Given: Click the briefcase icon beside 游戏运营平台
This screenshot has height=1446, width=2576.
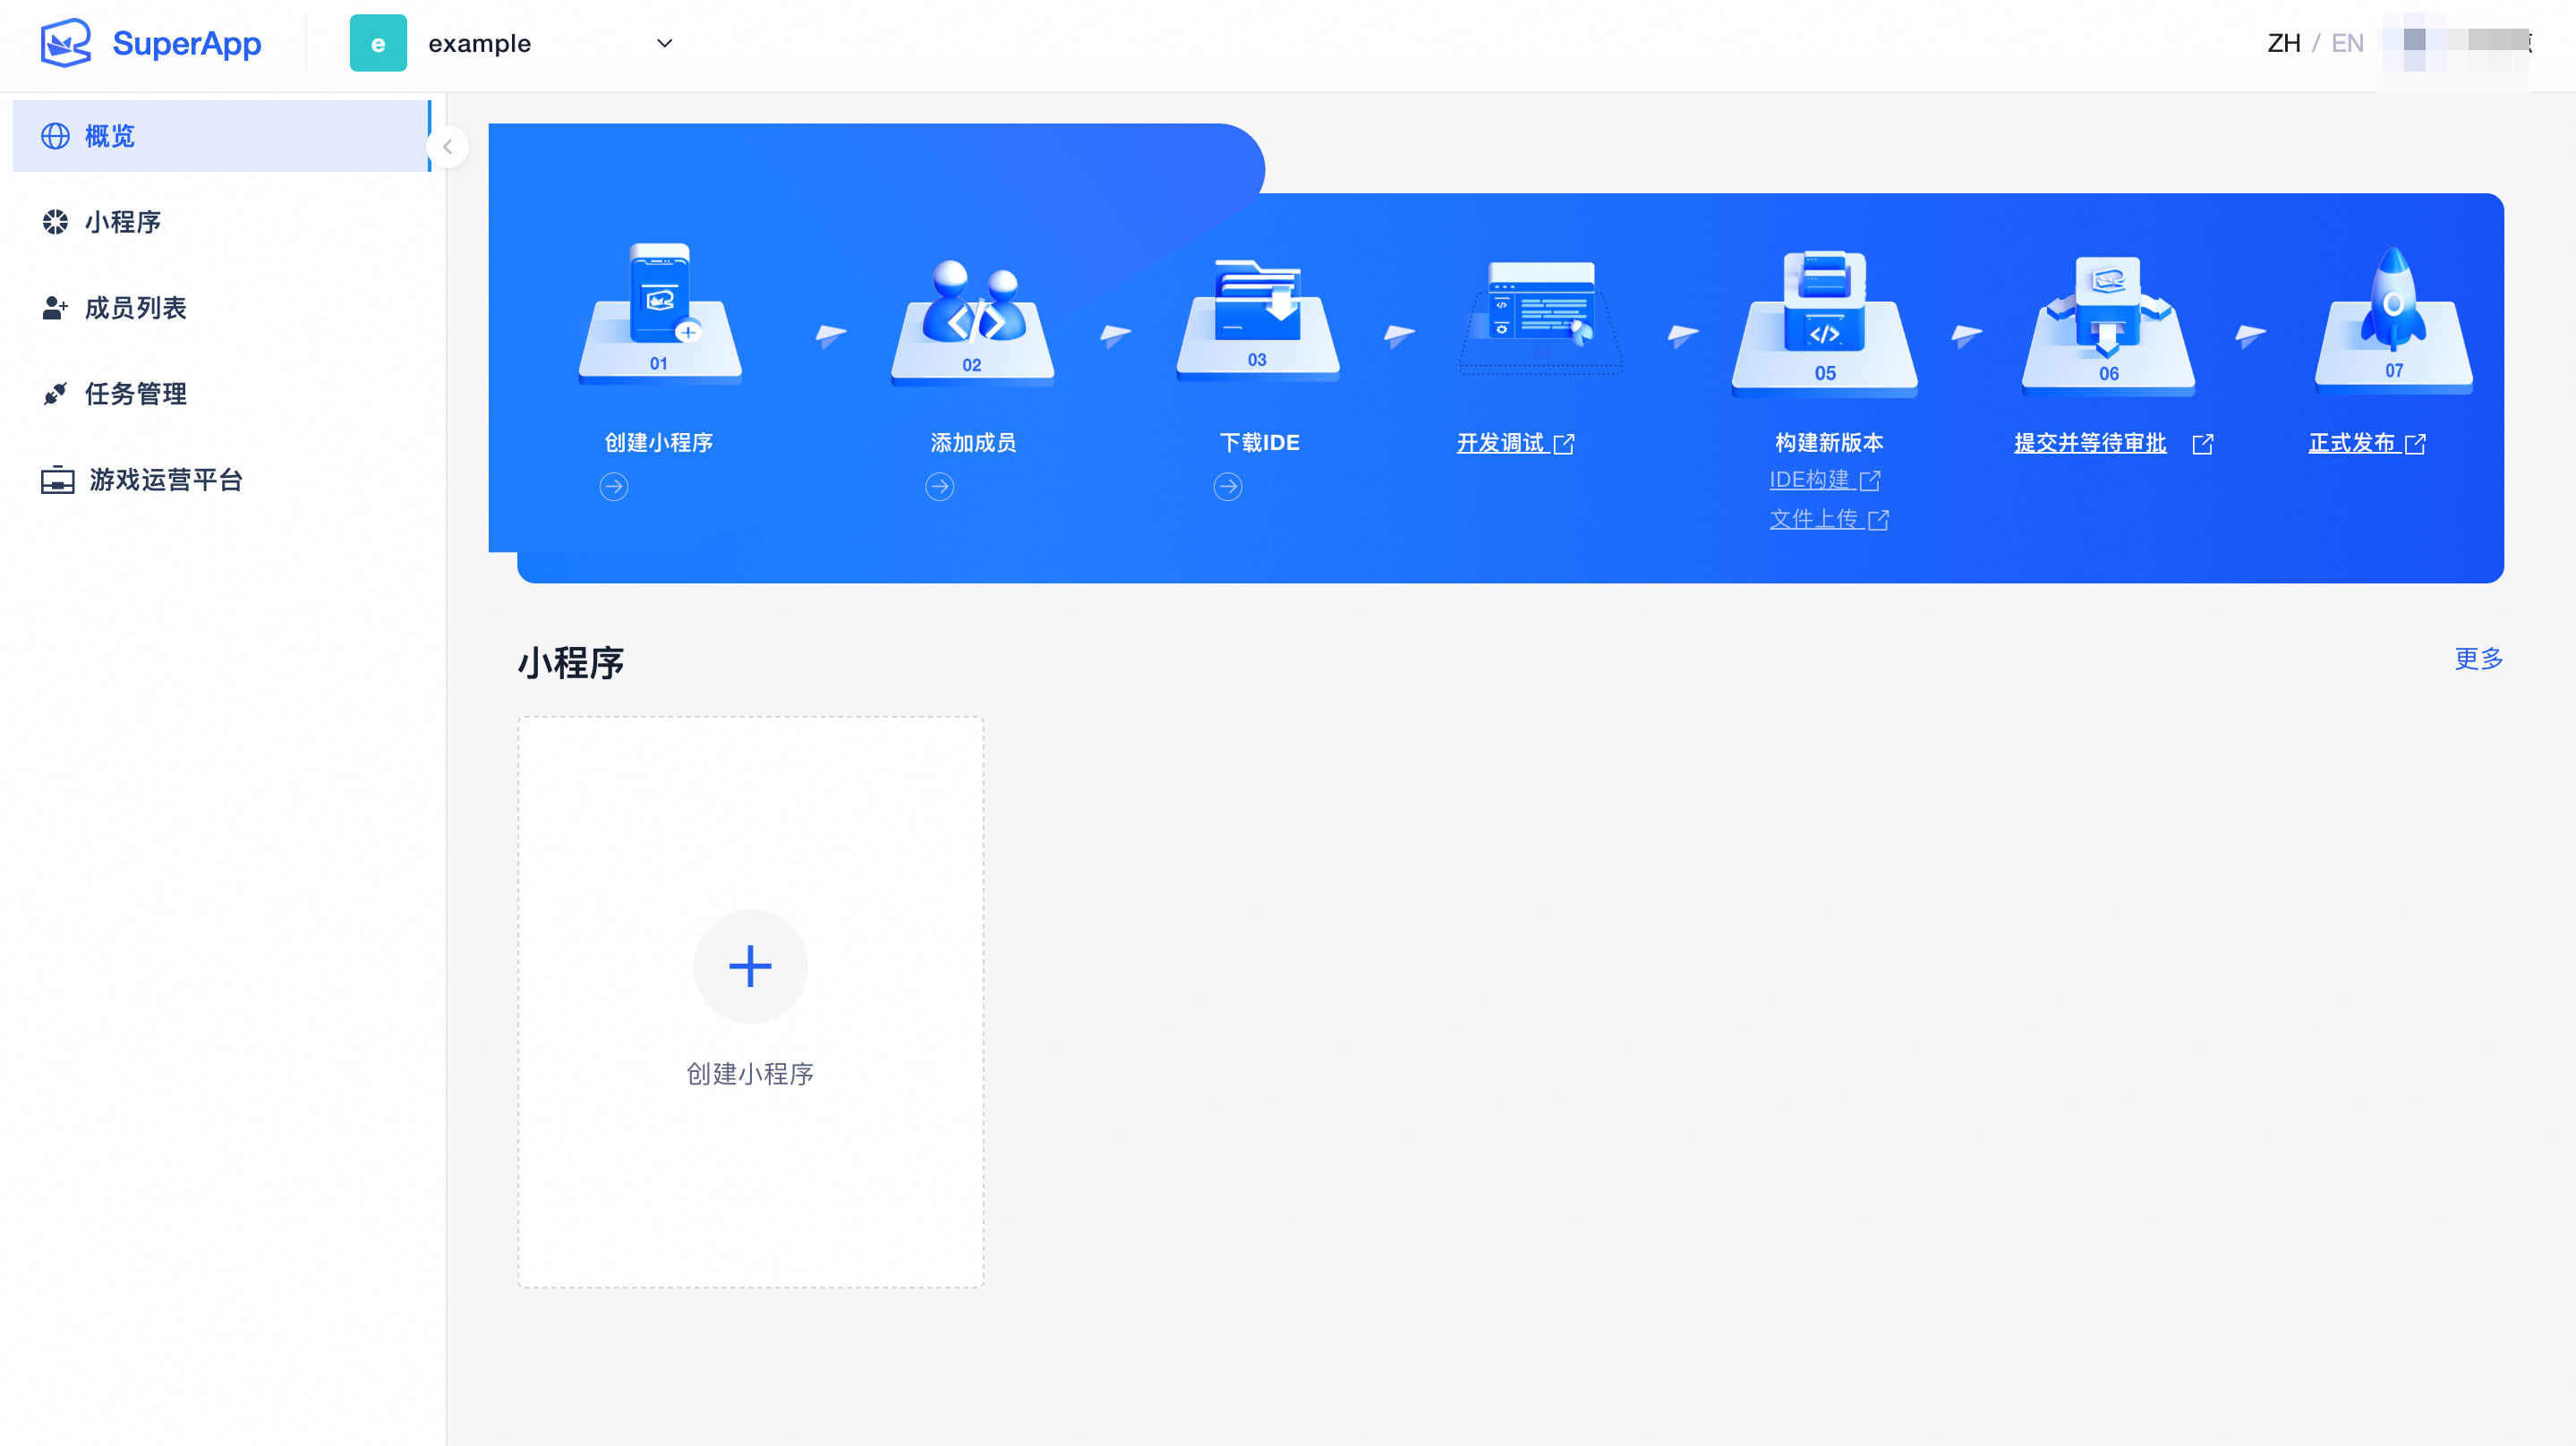Looking at the screenshot, I should 57,480.
